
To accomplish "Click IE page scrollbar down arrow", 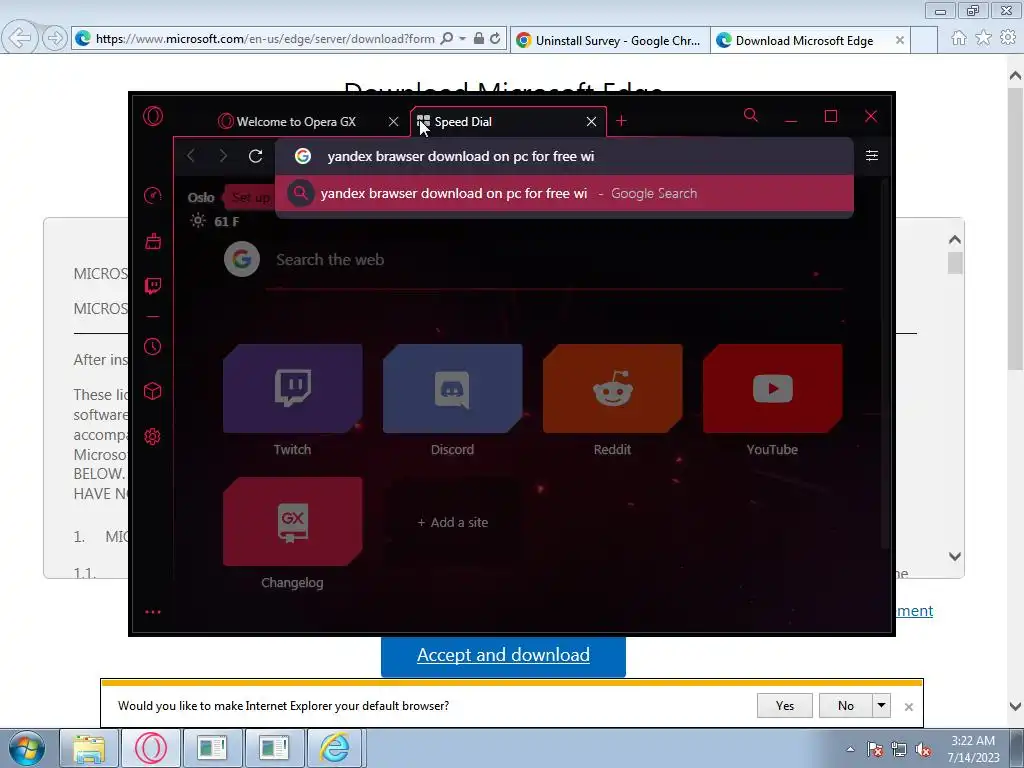I will click(x=1015, y=706).
